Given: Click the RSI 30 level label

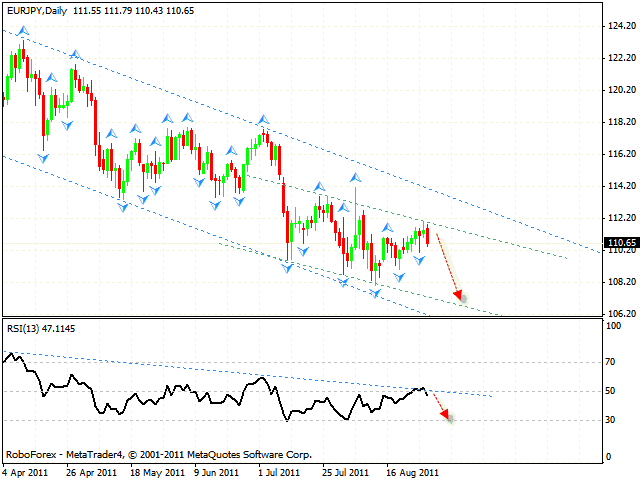Looking at the screenshot, I should 612,421.
